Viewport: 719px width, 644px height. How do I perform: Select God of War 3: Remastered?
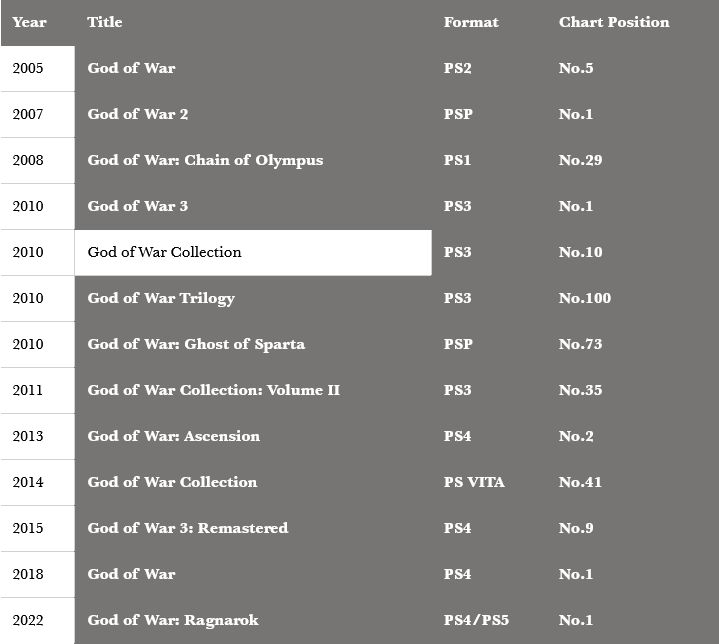[x=188, y=528]
